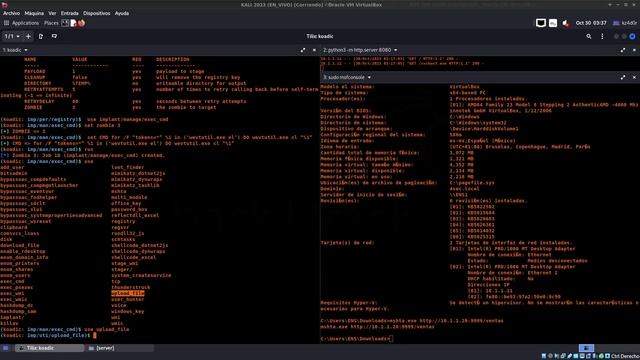Open the Ver menu
Screen dimensions: 640x360
point(52,13)
